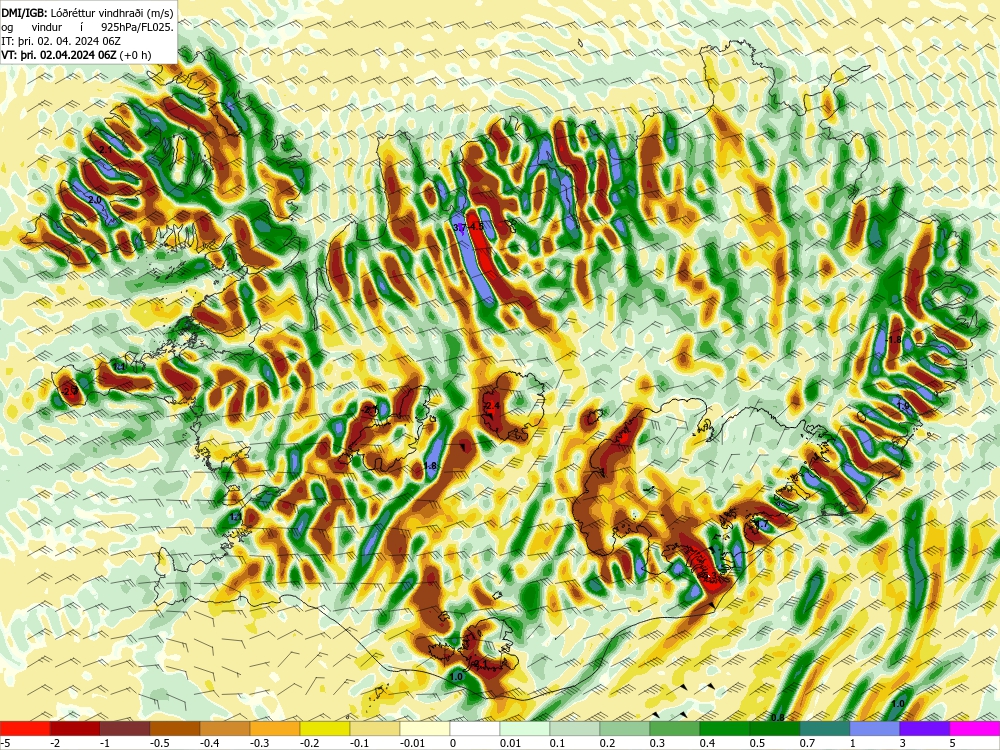Click the dark red swatch between -2 and -1

pos(75,728)
